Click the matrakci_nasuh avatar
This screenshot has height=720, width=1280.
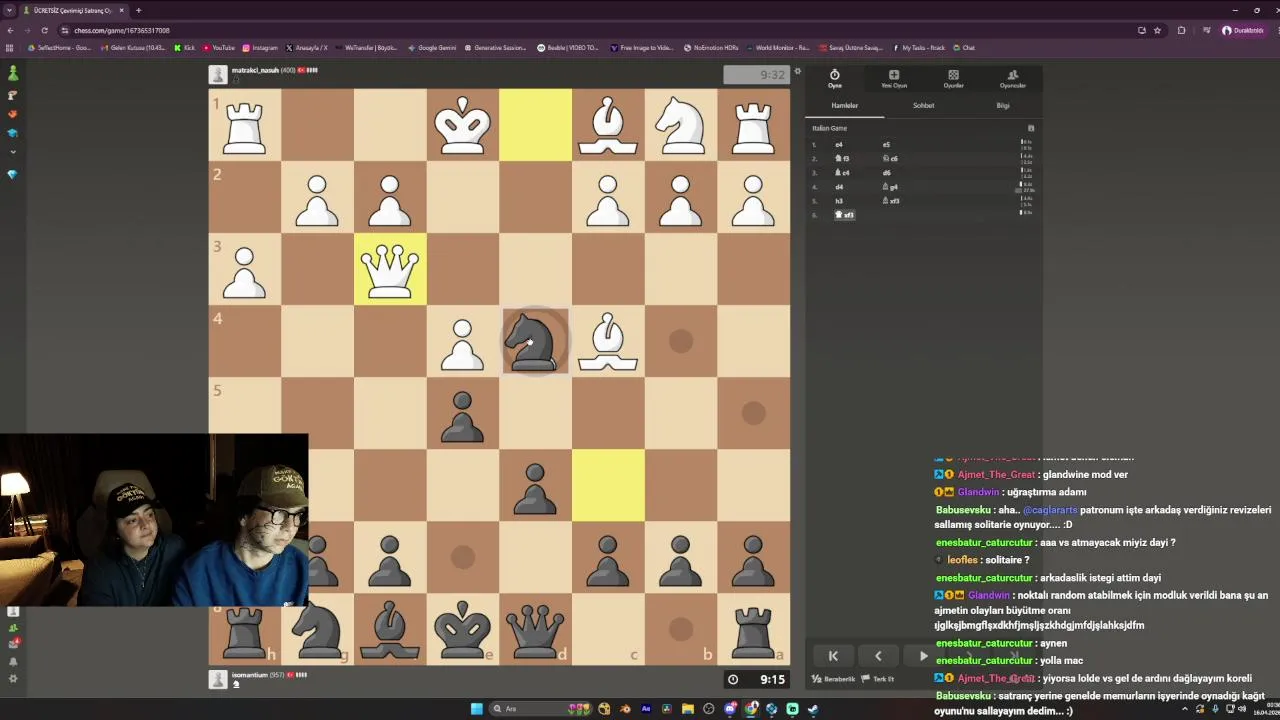218,75
